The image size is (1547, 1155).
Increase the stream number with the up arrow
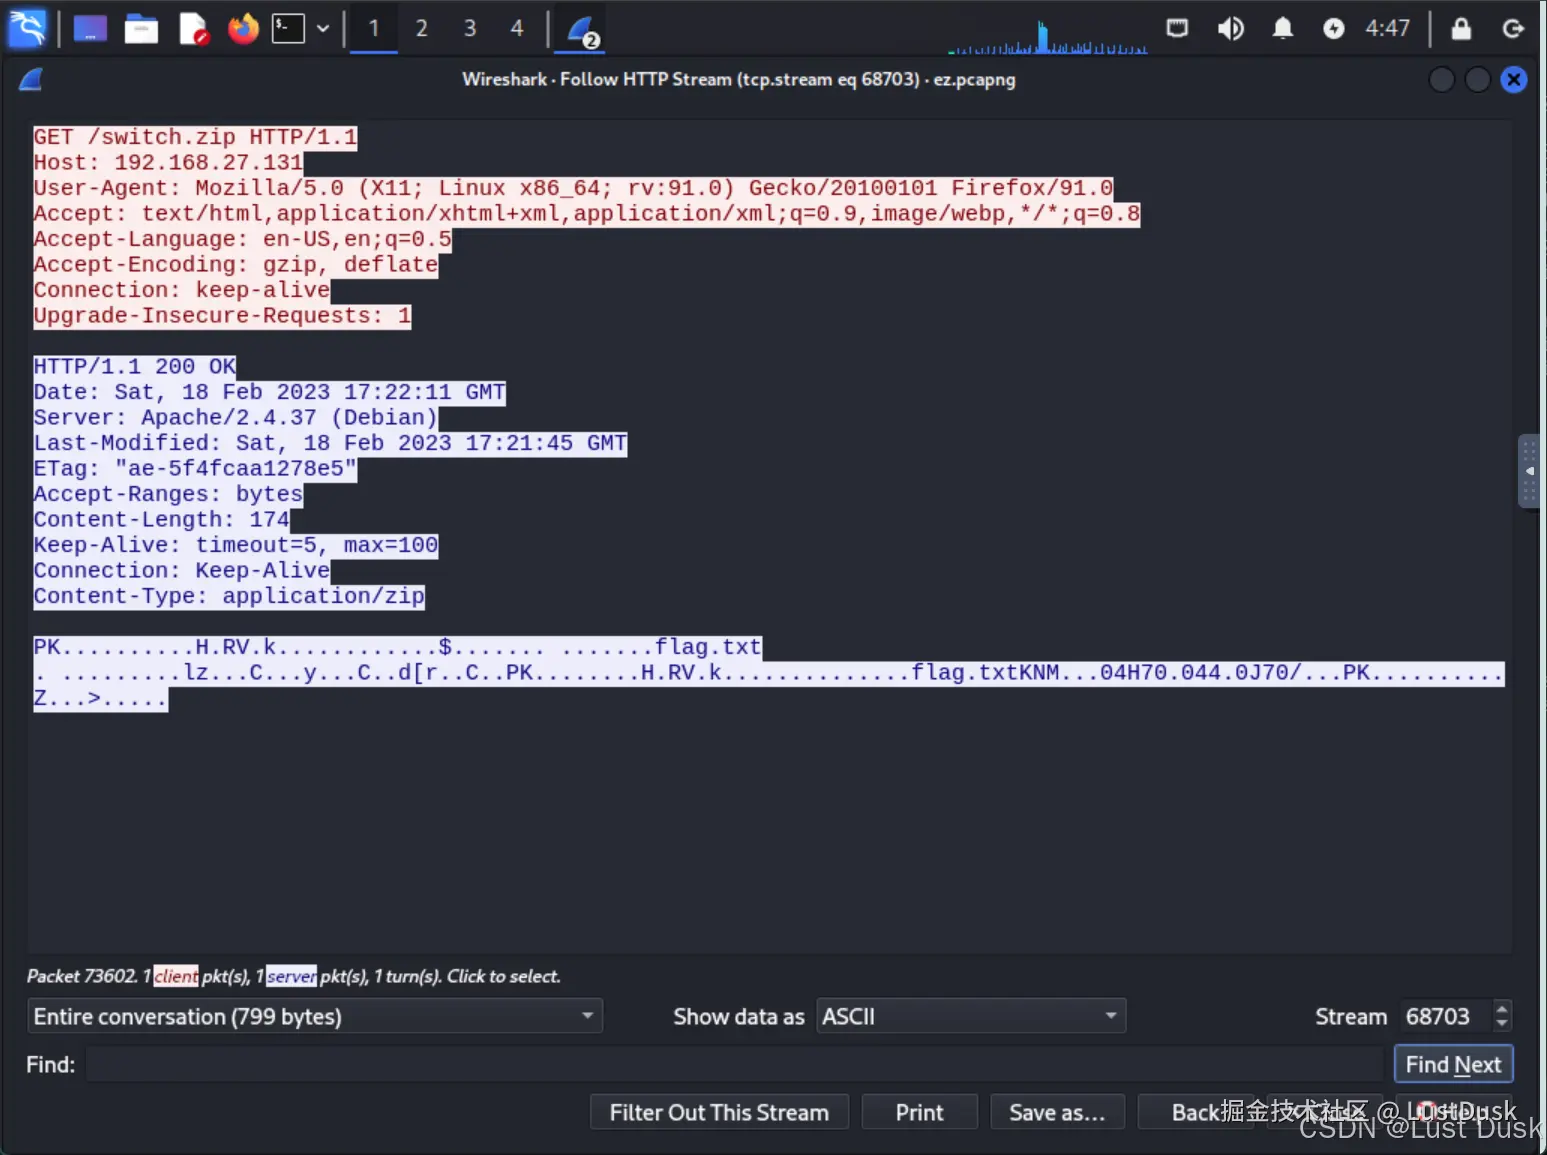point(1502,1008)
